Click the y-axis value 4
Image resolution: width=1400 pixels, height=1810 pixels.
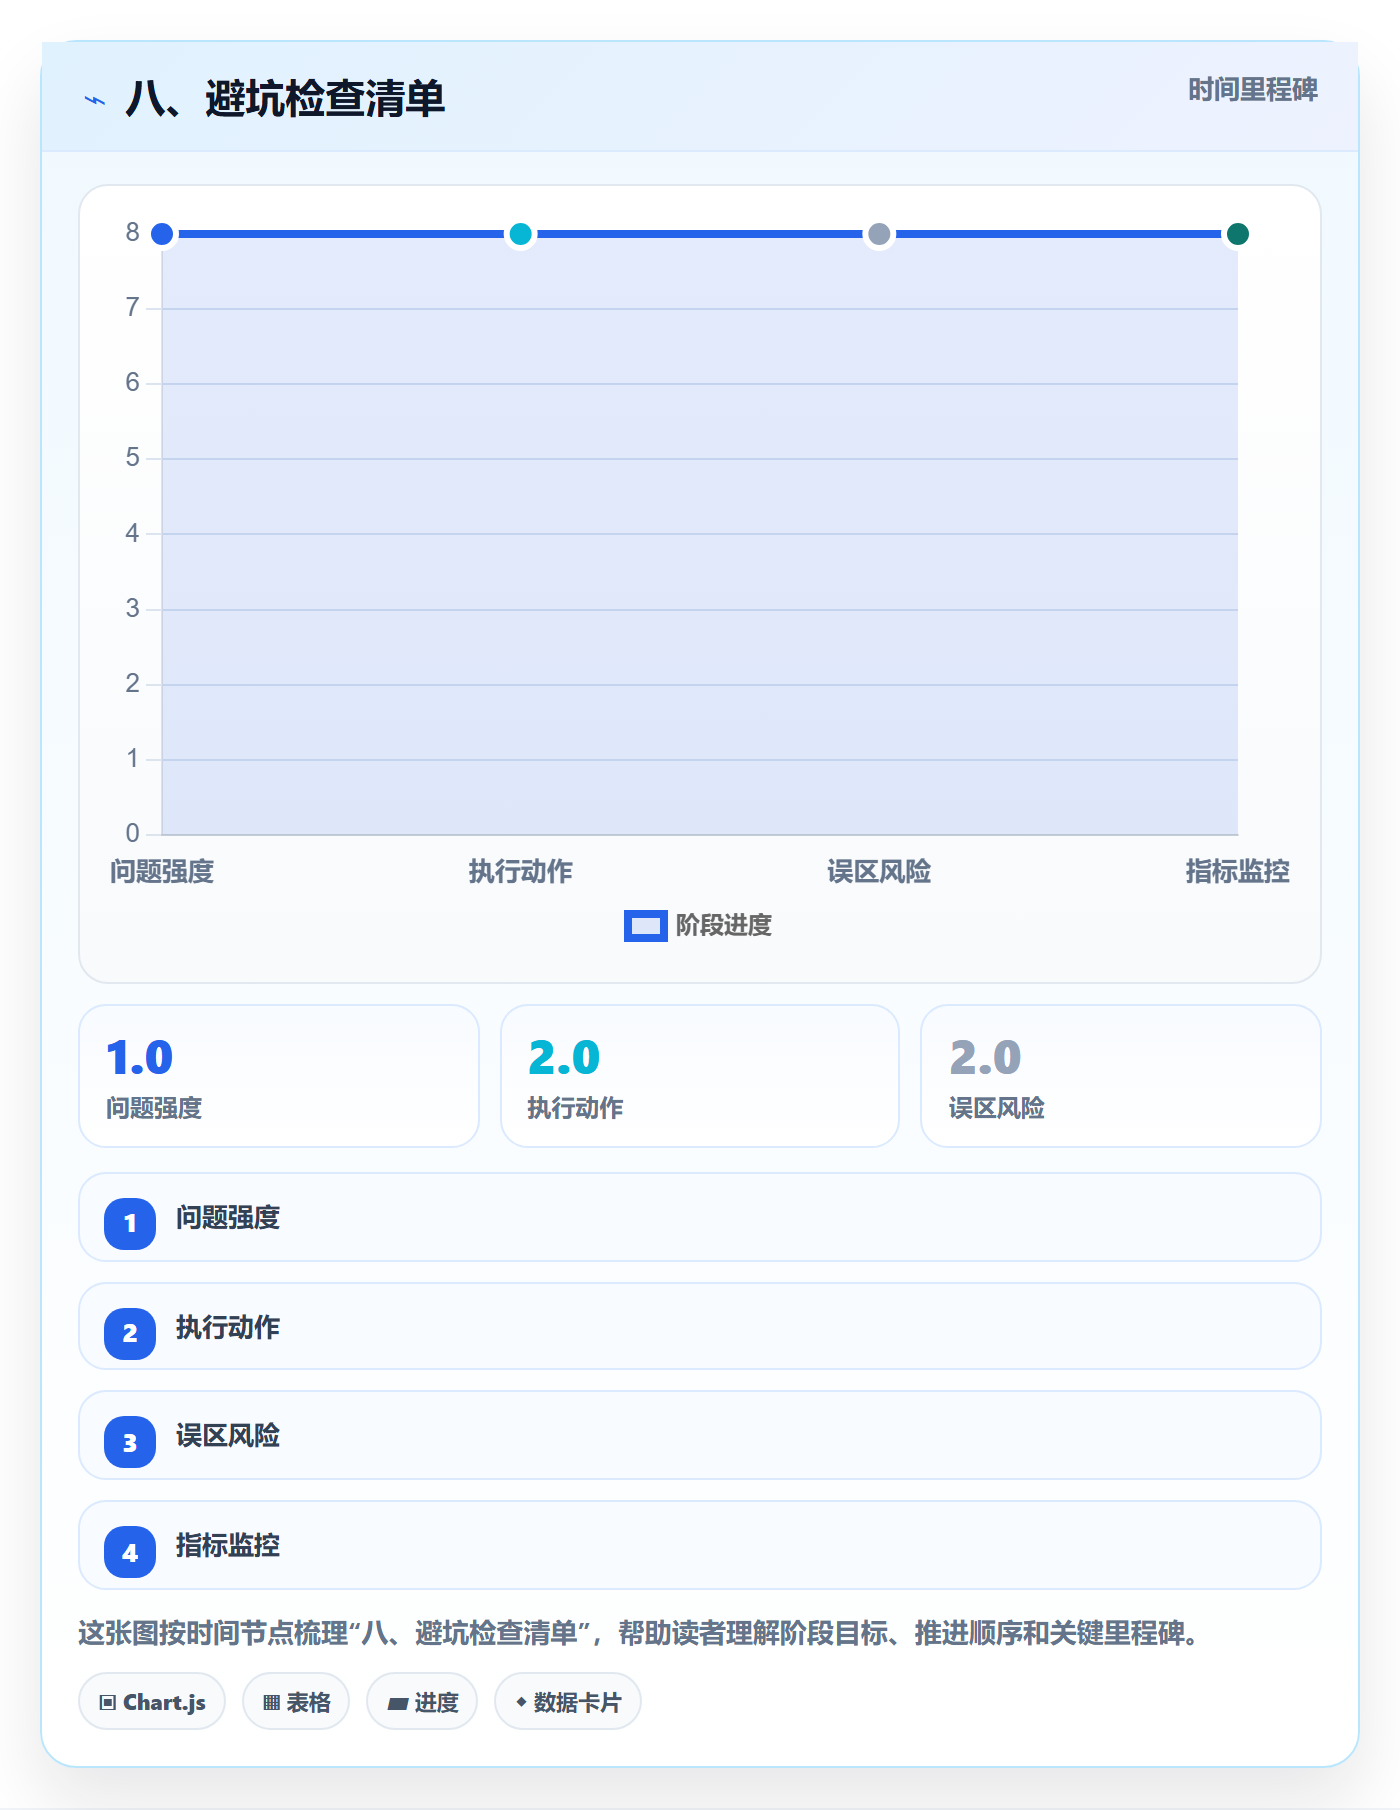[x=132, y=533]
